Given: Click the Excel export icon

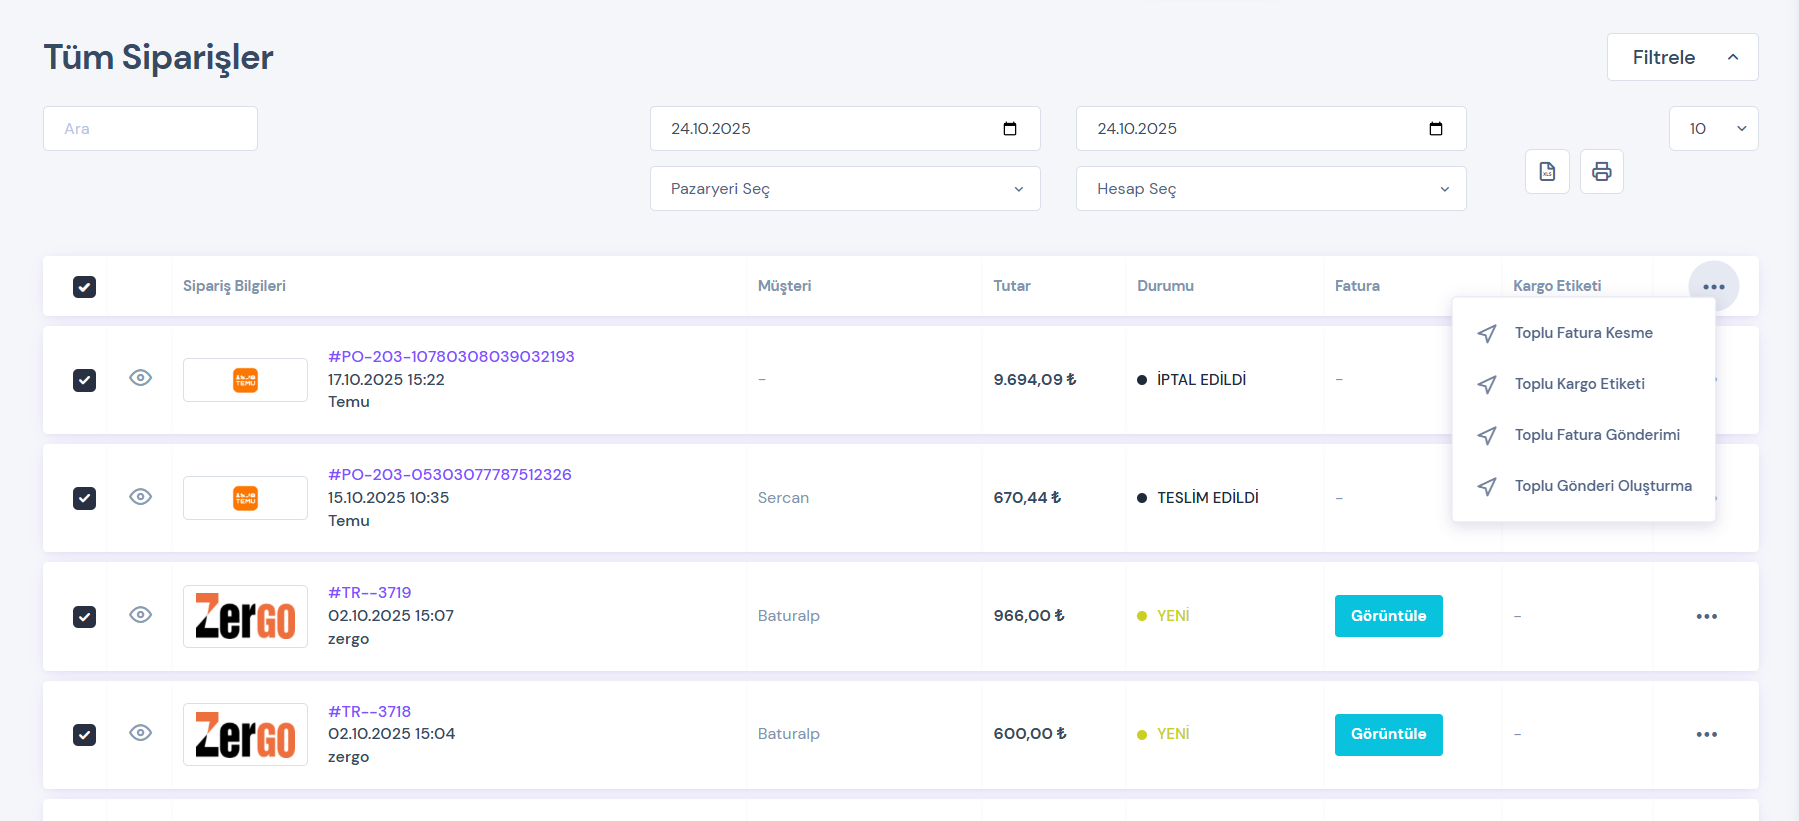Looking at the screenshot, I should click(1547, 172).
